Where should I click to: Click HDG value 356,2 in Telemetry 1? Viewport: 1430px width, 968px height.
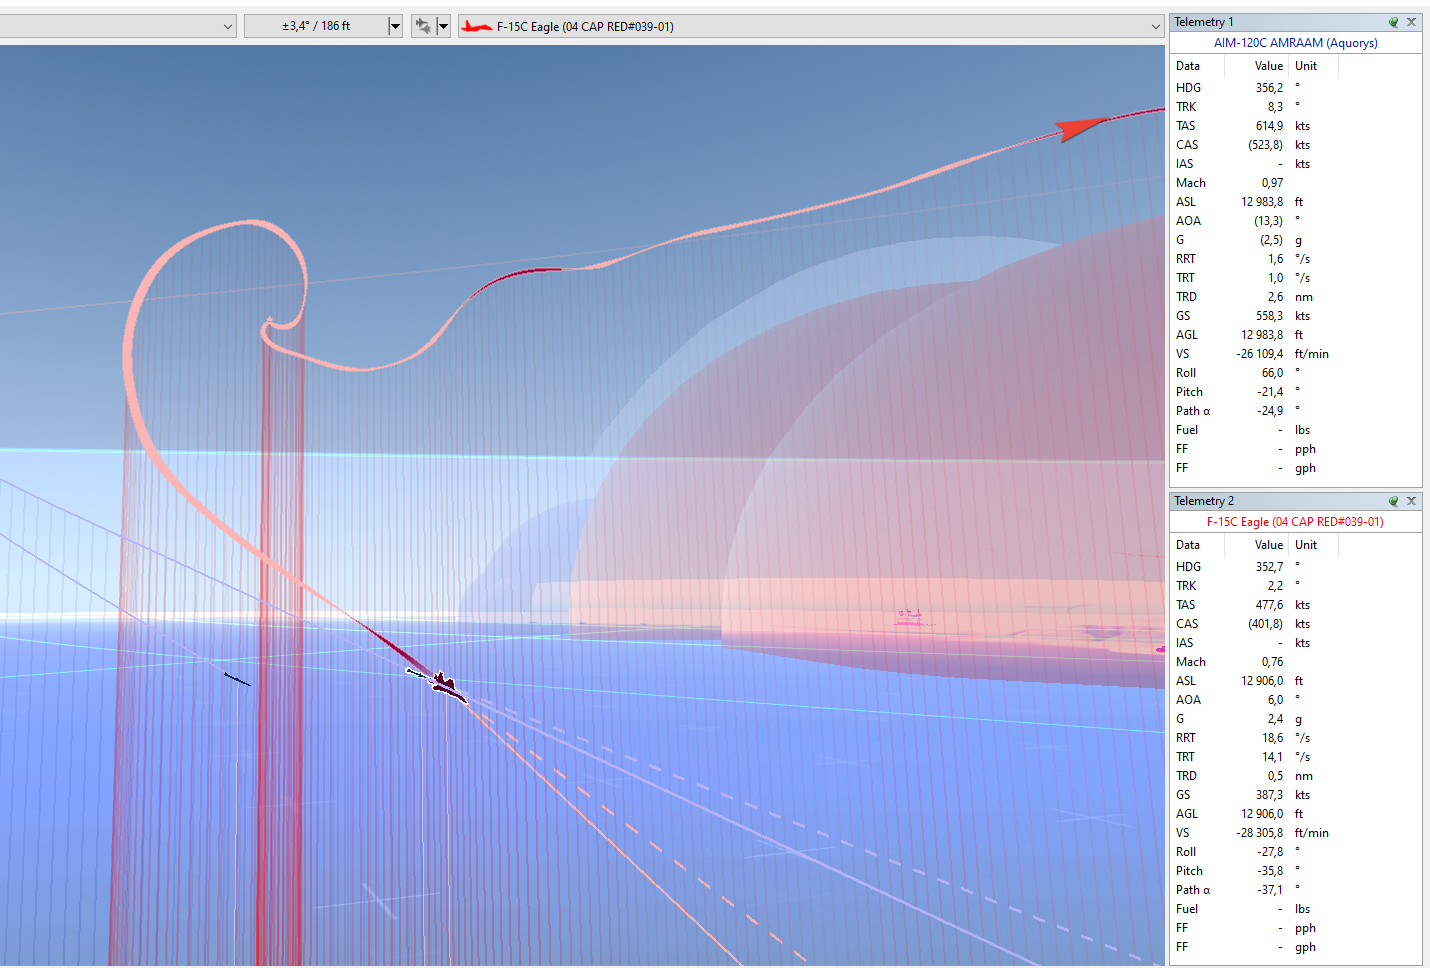(1269, 88)
